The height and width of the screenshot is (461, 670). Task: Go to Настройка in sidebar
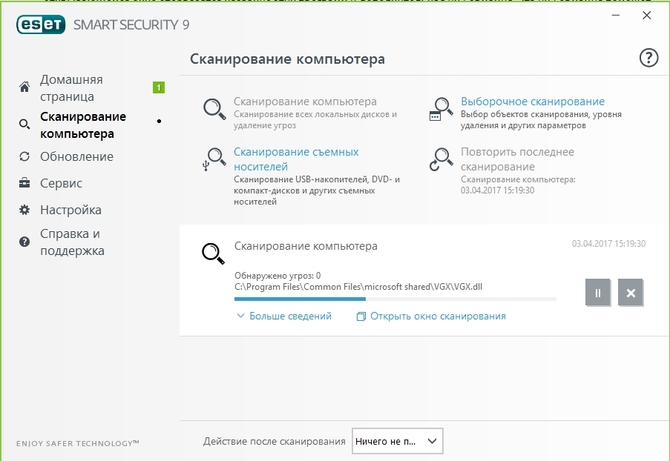pyautogui.click(x=71, y=211)
